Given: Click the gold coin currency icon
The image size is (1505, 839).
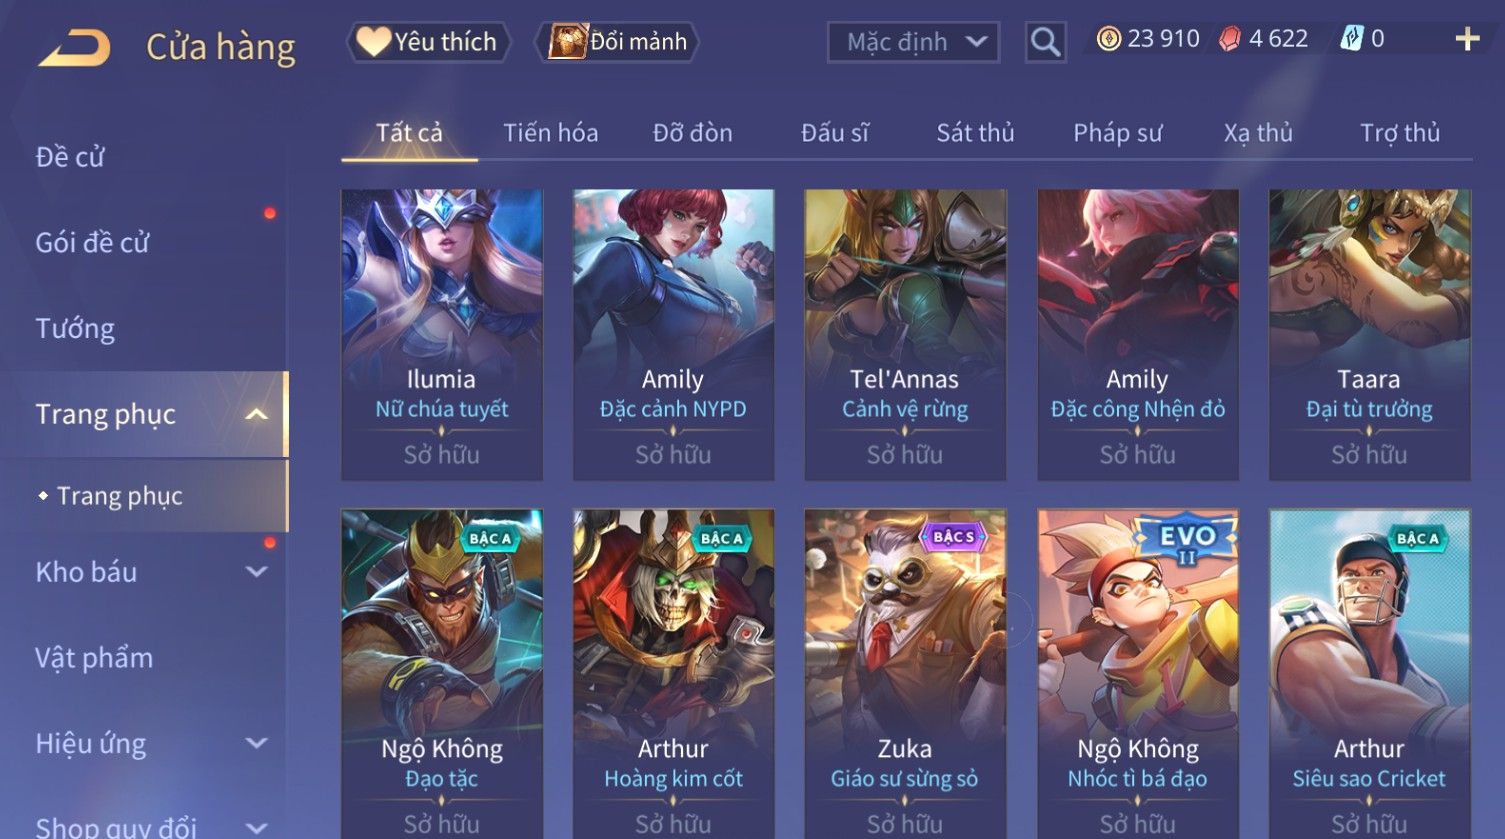Looking at the screenshot, I should pos(1108,39).
